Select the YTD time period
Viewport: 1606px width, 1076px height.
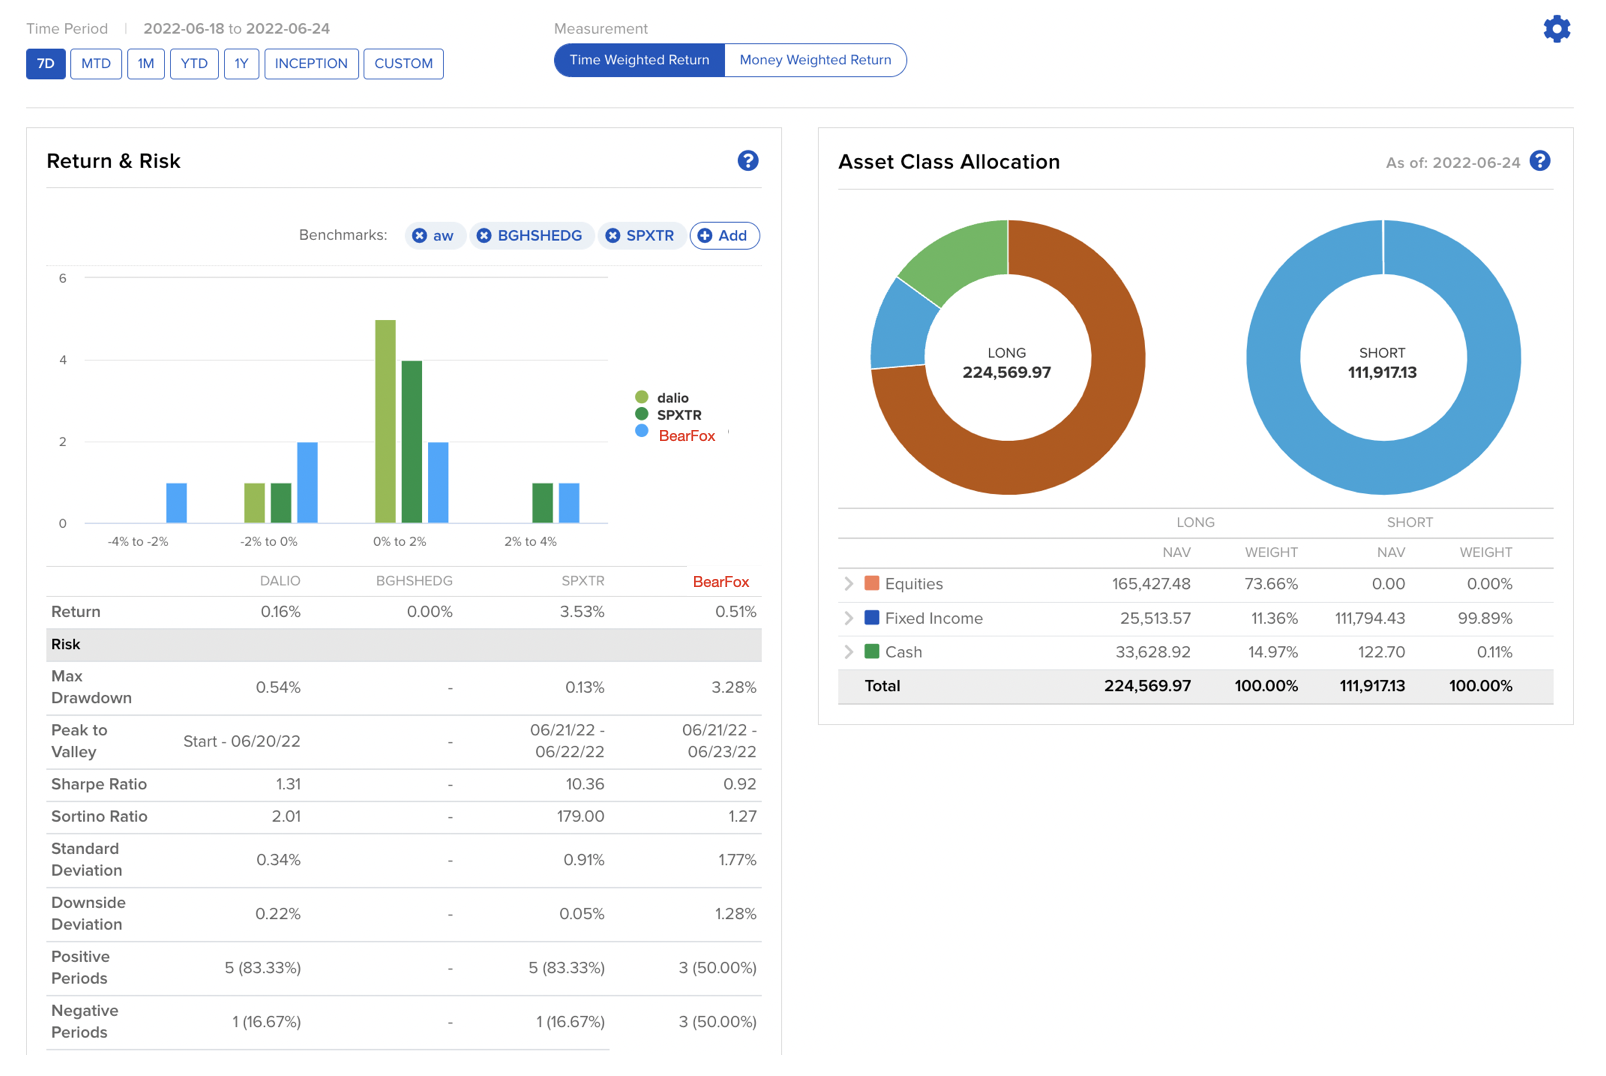194,64
